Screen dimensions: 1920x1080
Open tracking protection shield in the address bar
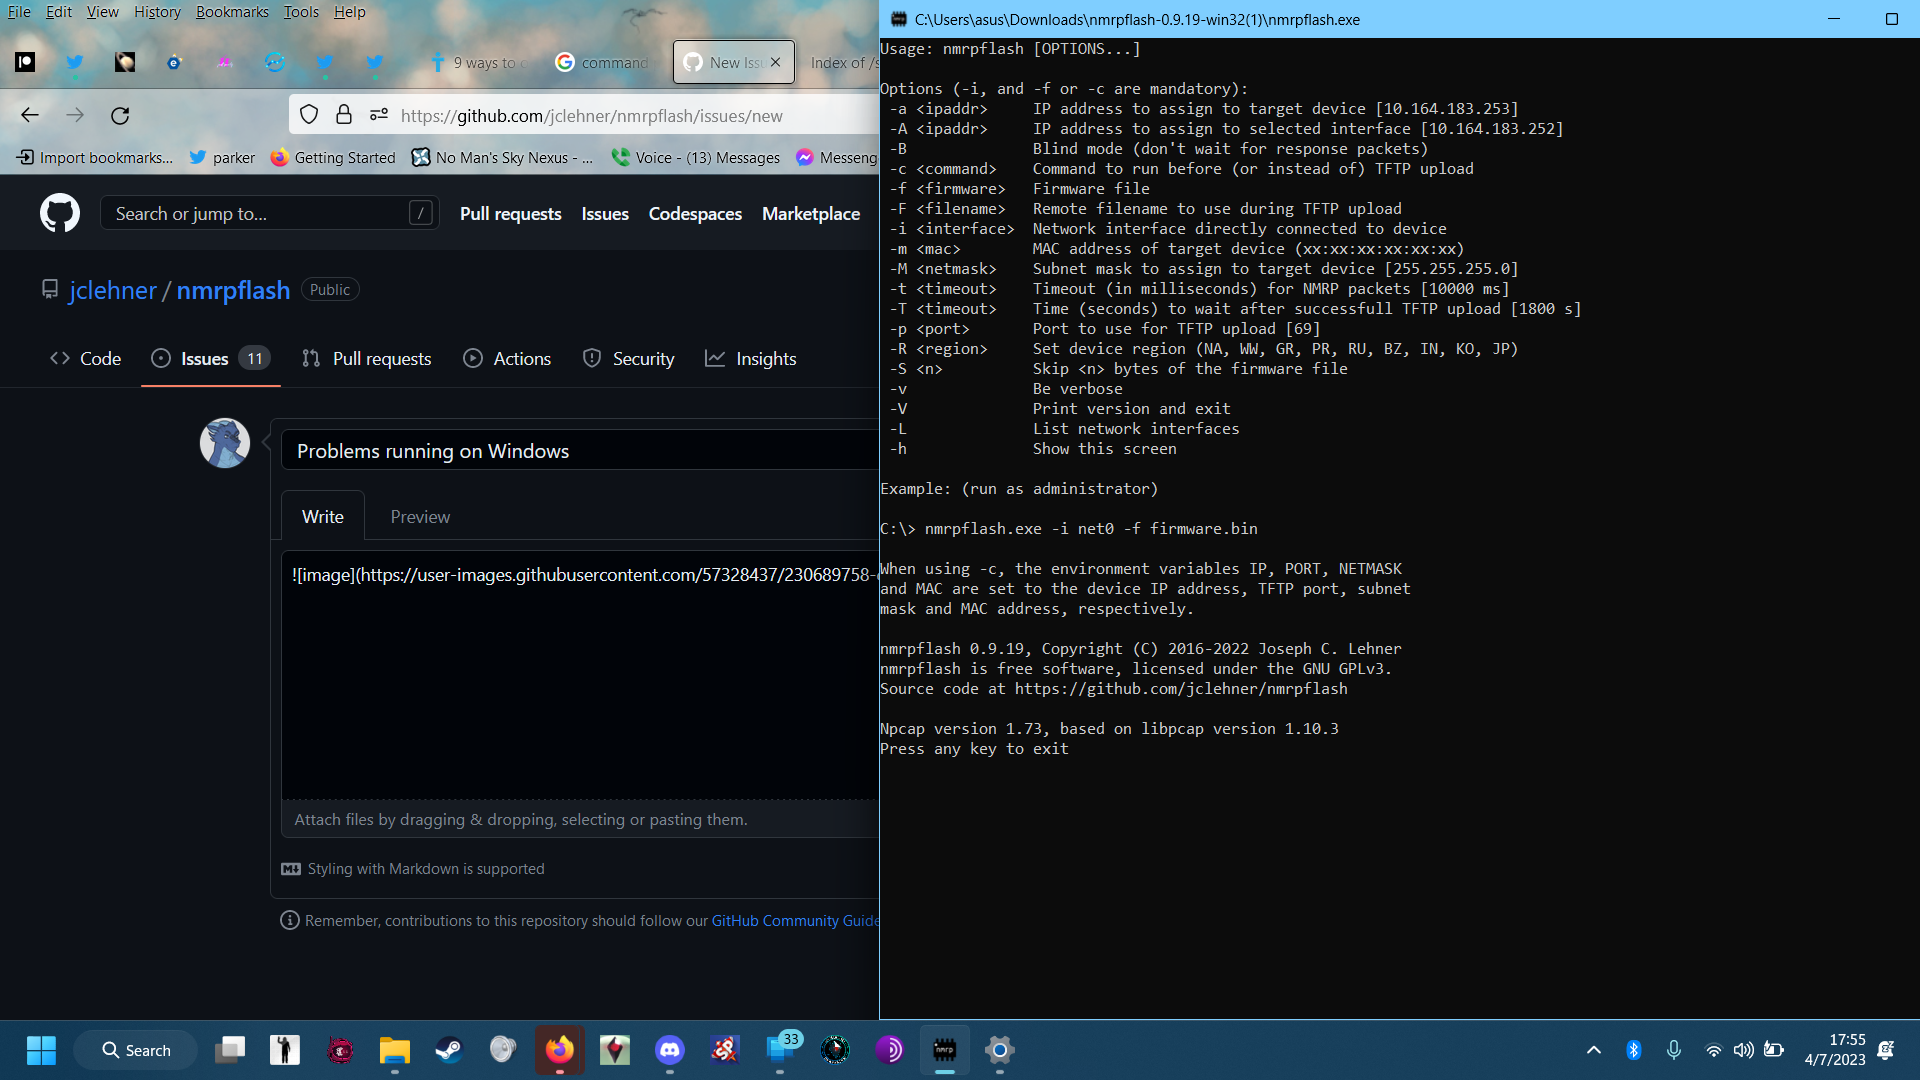point(309,114)
